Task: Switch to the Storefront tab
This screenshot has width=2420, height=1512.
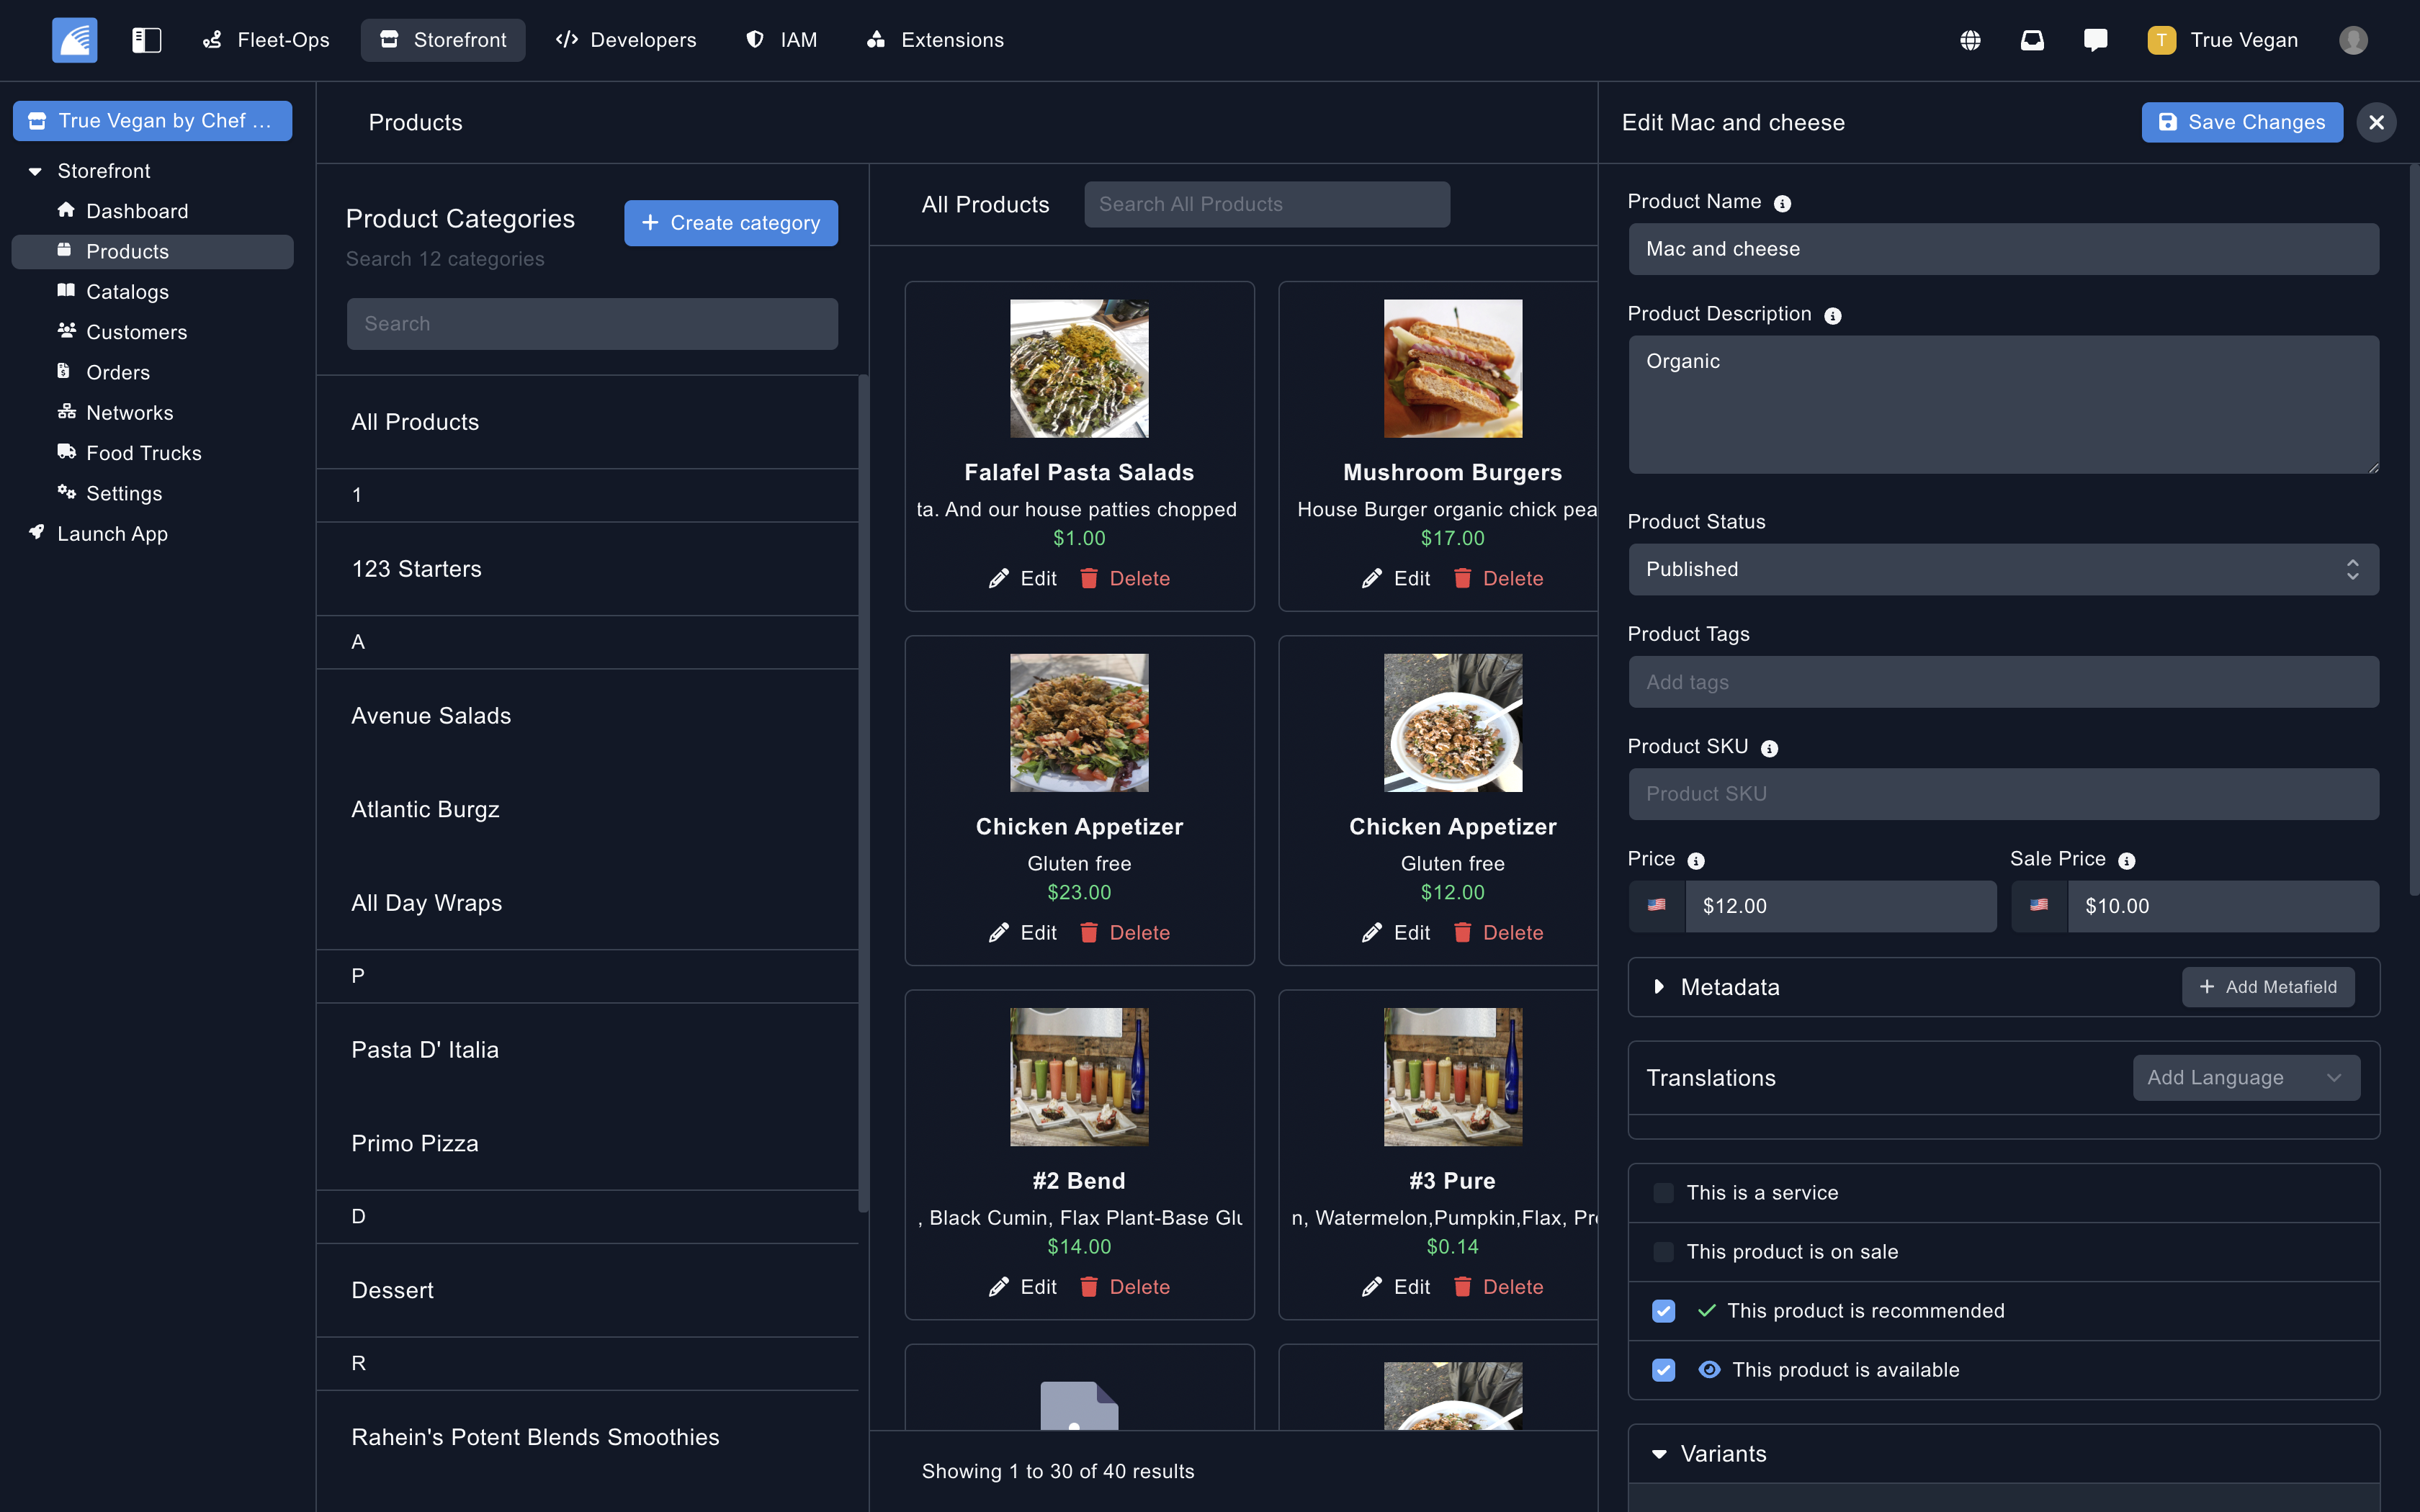Action: pyautogui.click(x=443, y=40)
